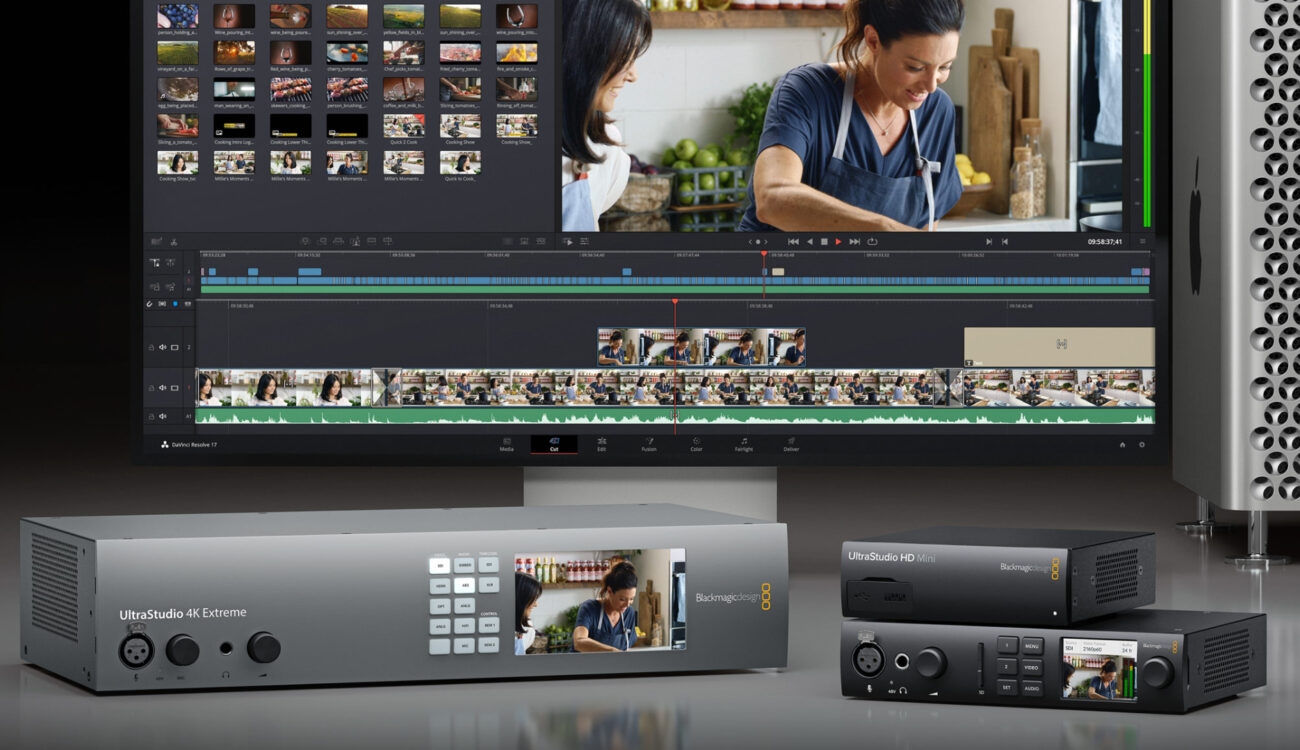The height and width of the screenshot is (750, 1300).
Task: Click the red play button in viewer
Action: (x=838, y=241)
